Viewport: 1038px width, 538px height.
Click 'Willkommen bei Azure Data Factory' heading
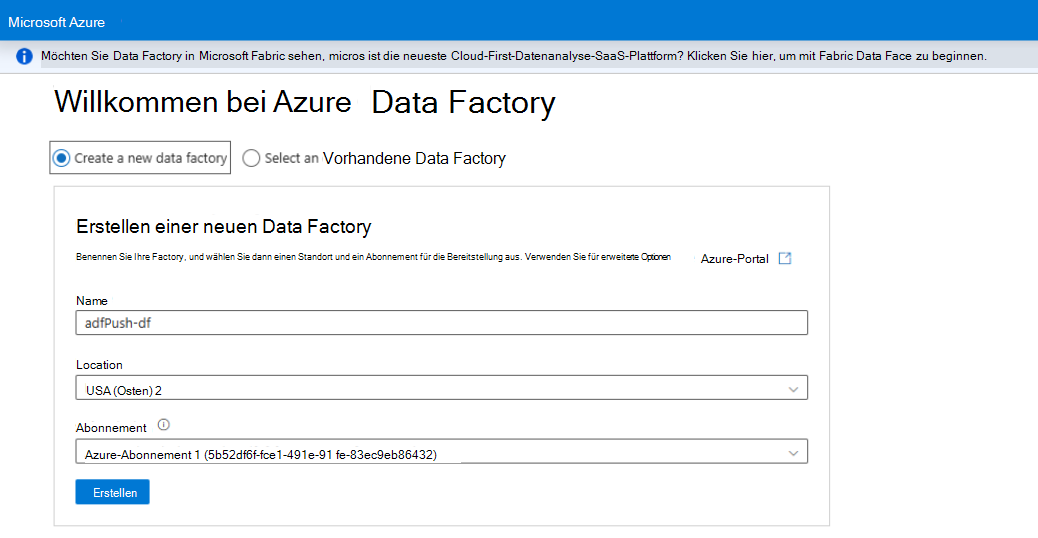click(x=305, y=103)
